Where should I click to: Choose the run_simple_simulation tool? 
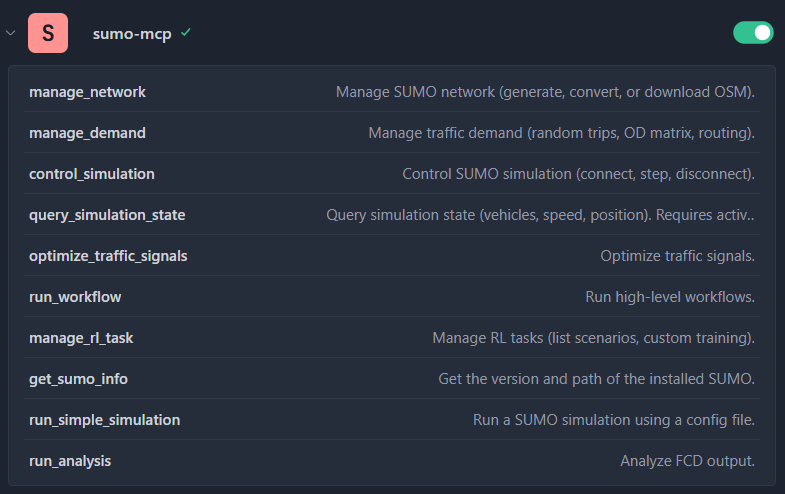pyautogui.click(x=105, y=420)
